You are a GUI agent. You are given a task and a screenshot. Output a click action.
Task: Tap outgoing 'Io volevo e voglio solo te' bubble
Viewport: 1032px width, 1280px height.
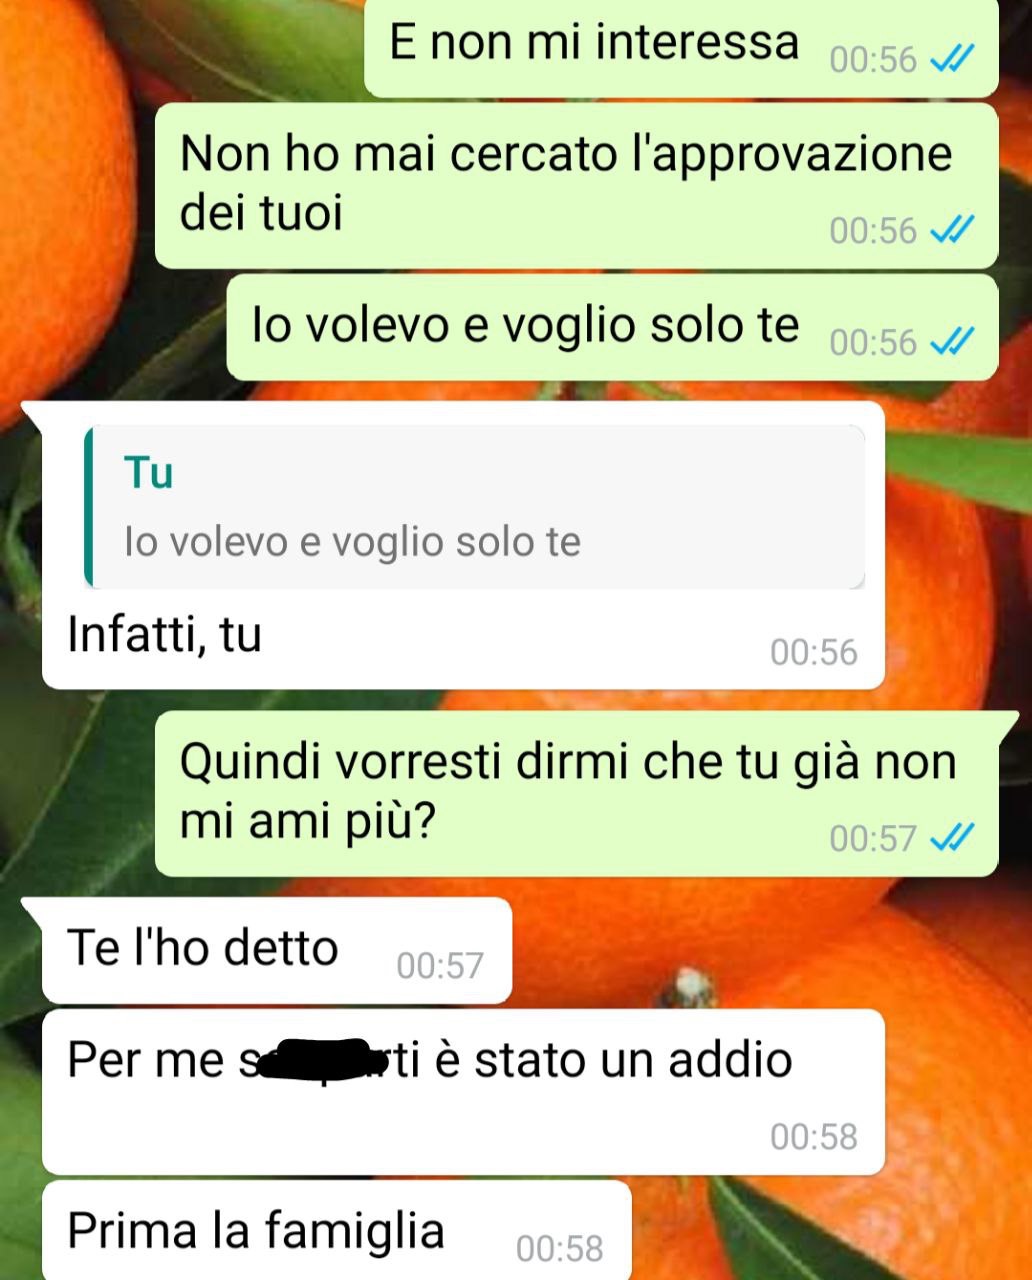coord(612,328)
